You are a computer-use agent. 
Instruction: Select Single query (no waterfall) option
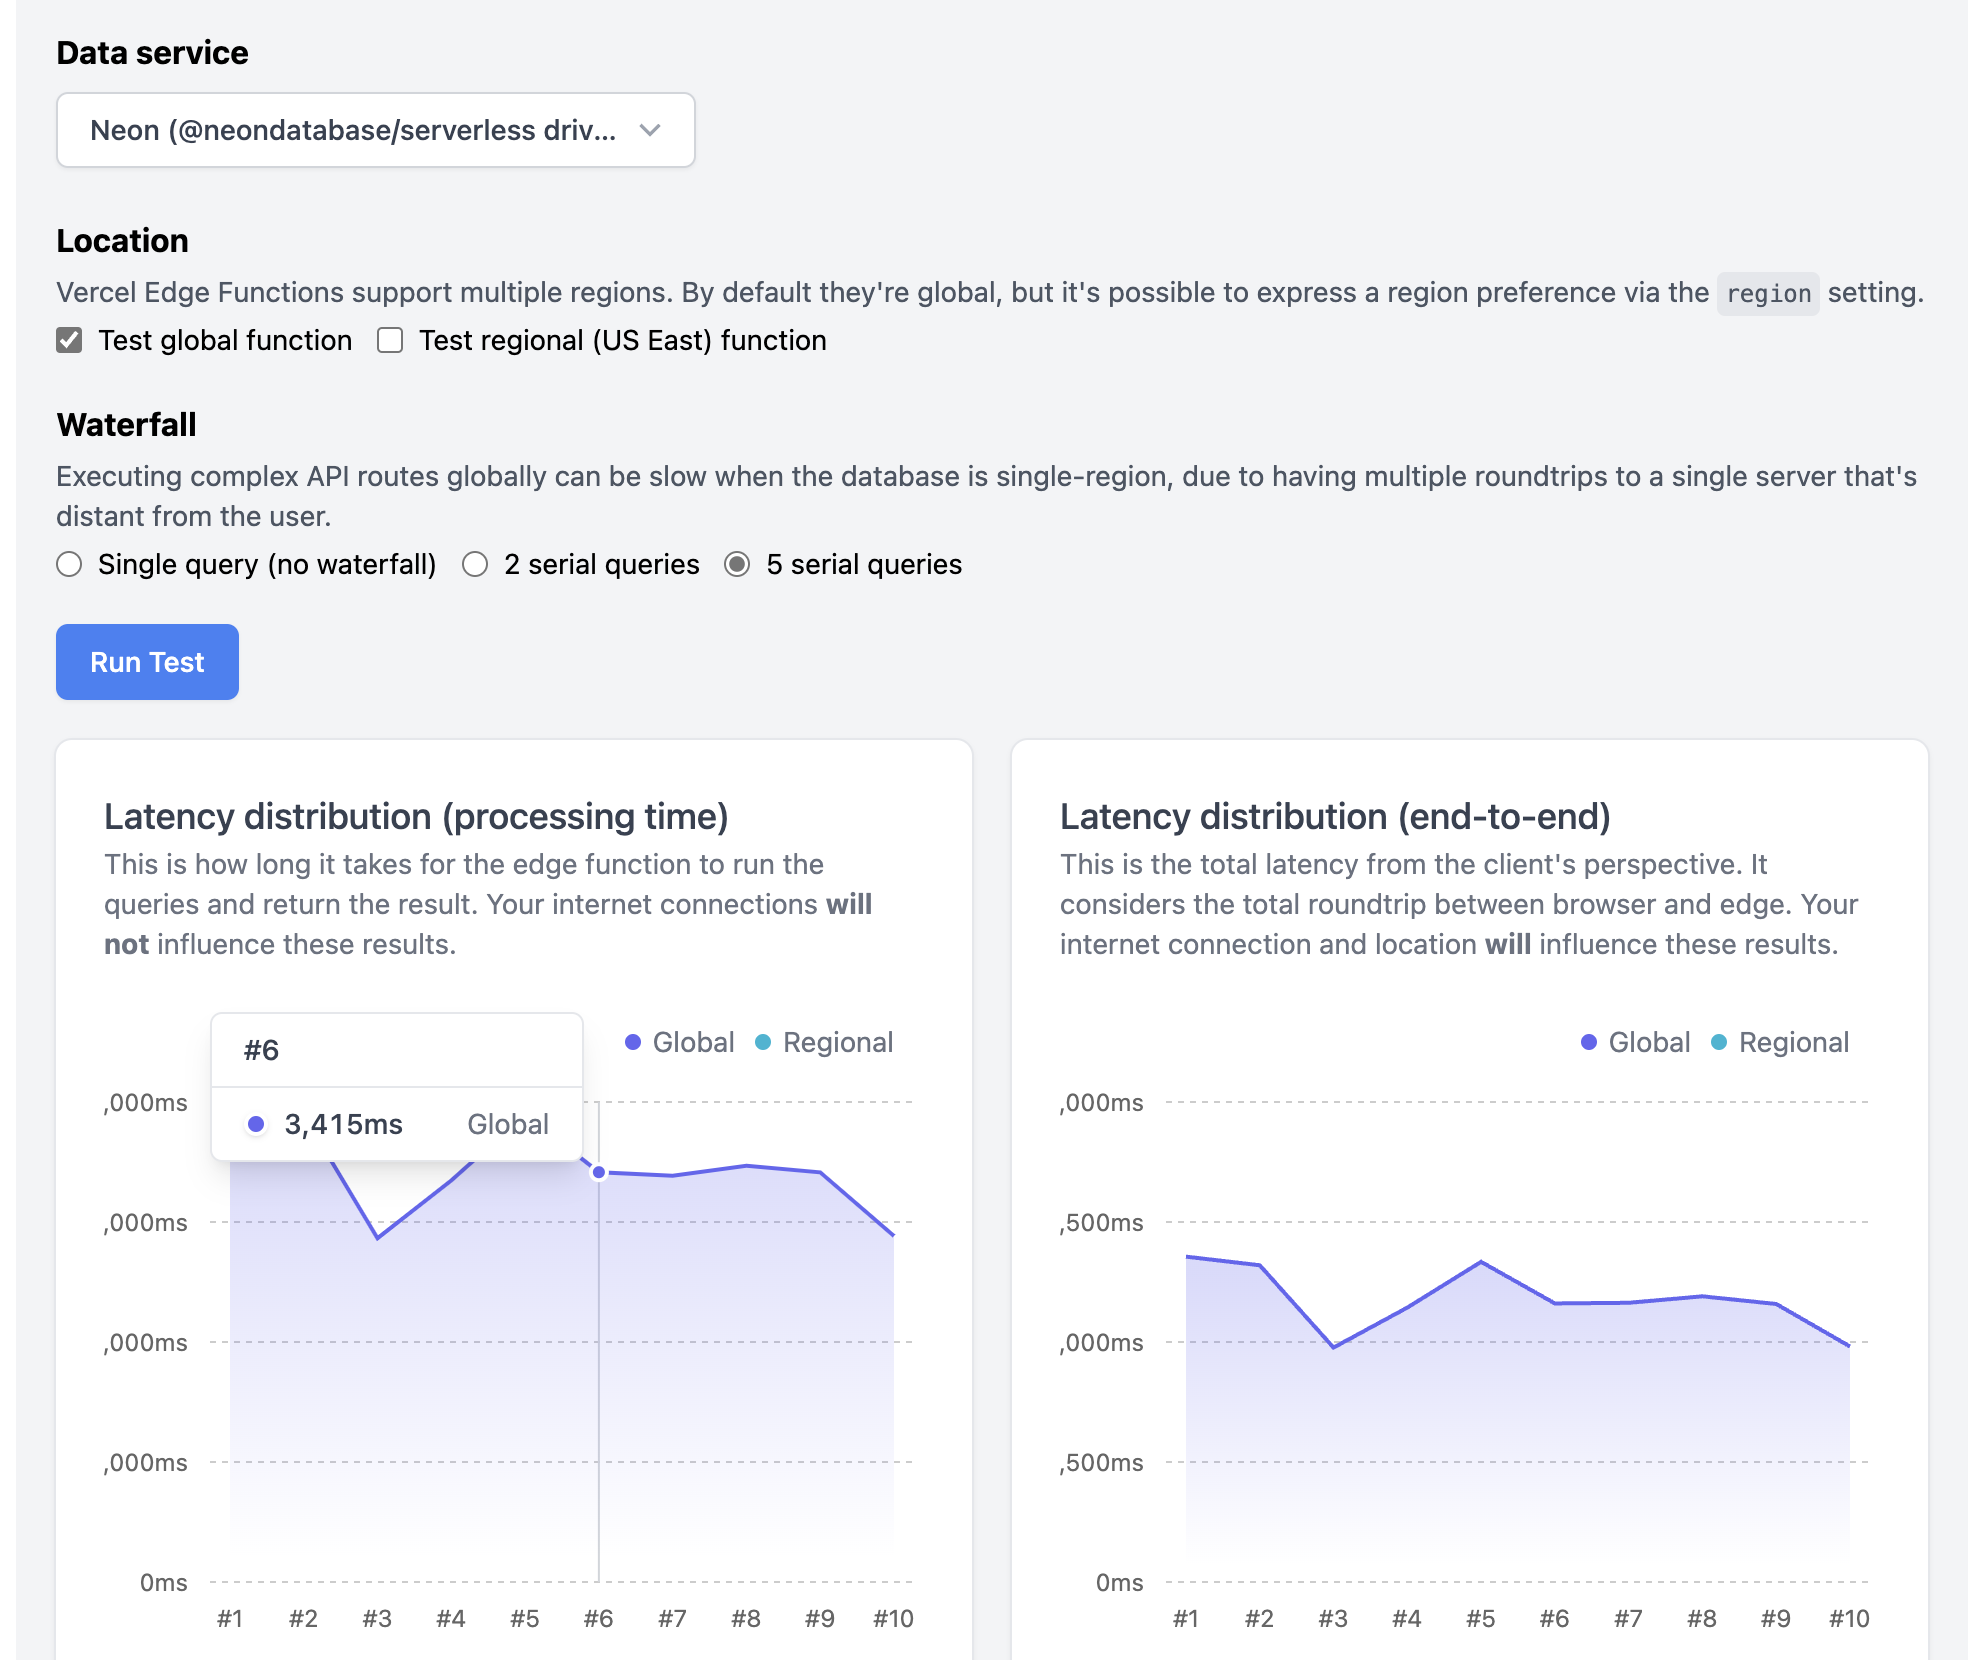(x=69, y=565)
